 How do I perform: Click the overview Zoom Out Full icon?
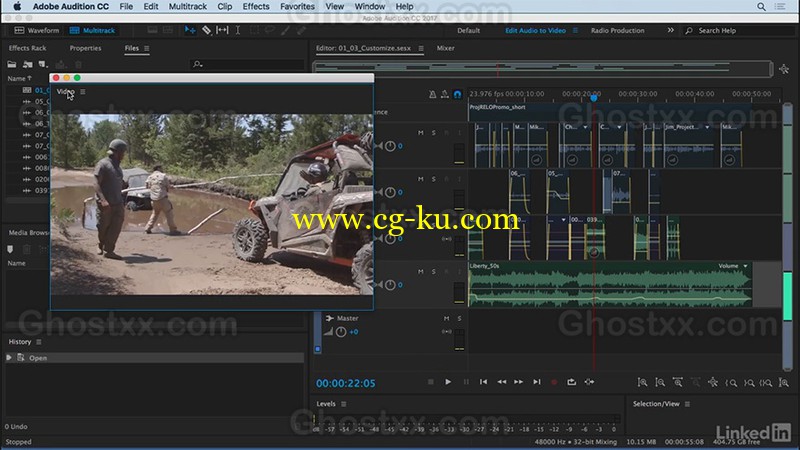[784, 69]
